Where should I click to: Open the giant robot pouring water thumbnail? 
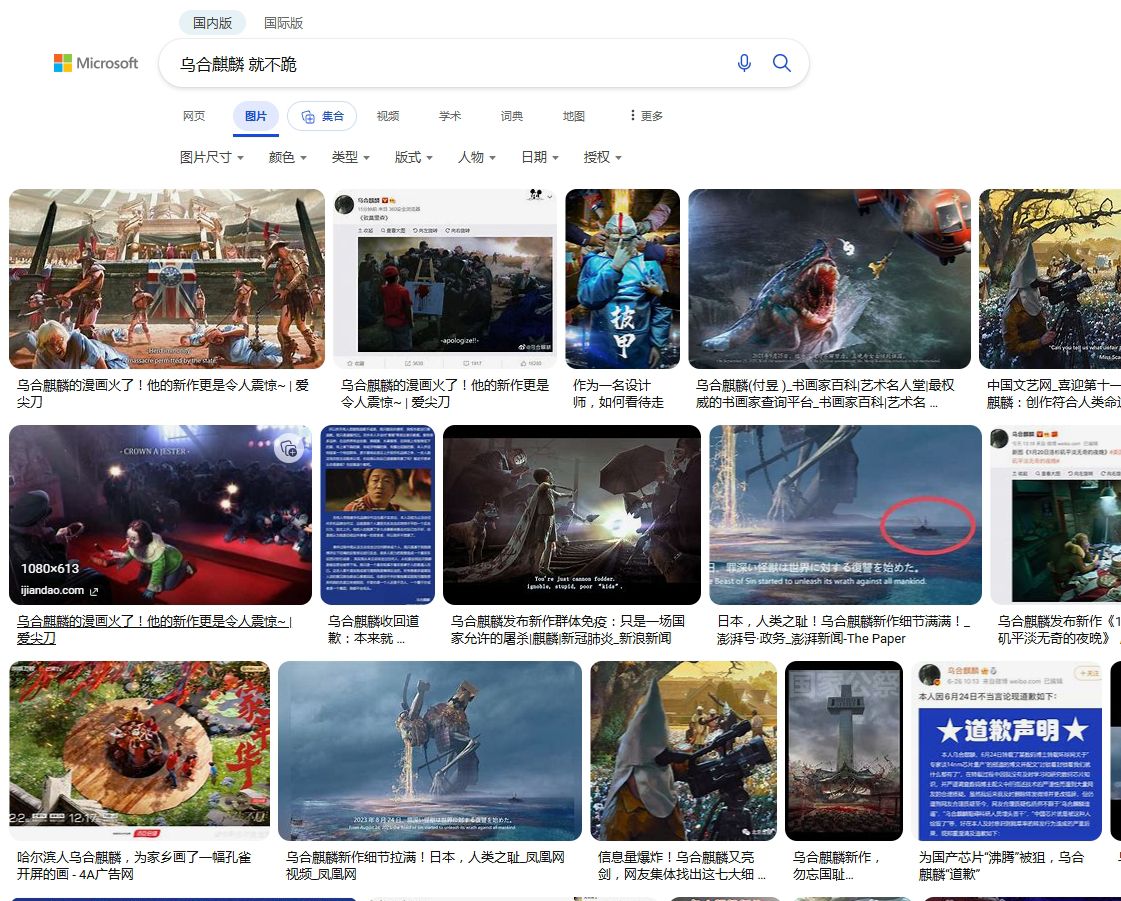pyautogui.click(x=430, y=751)
